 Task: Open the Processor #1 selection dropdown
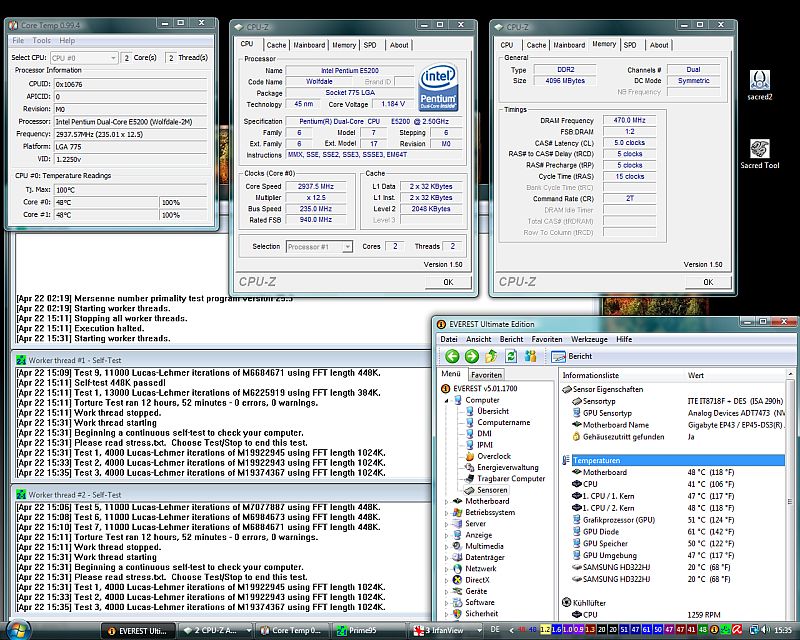click(x=319, y=246)
